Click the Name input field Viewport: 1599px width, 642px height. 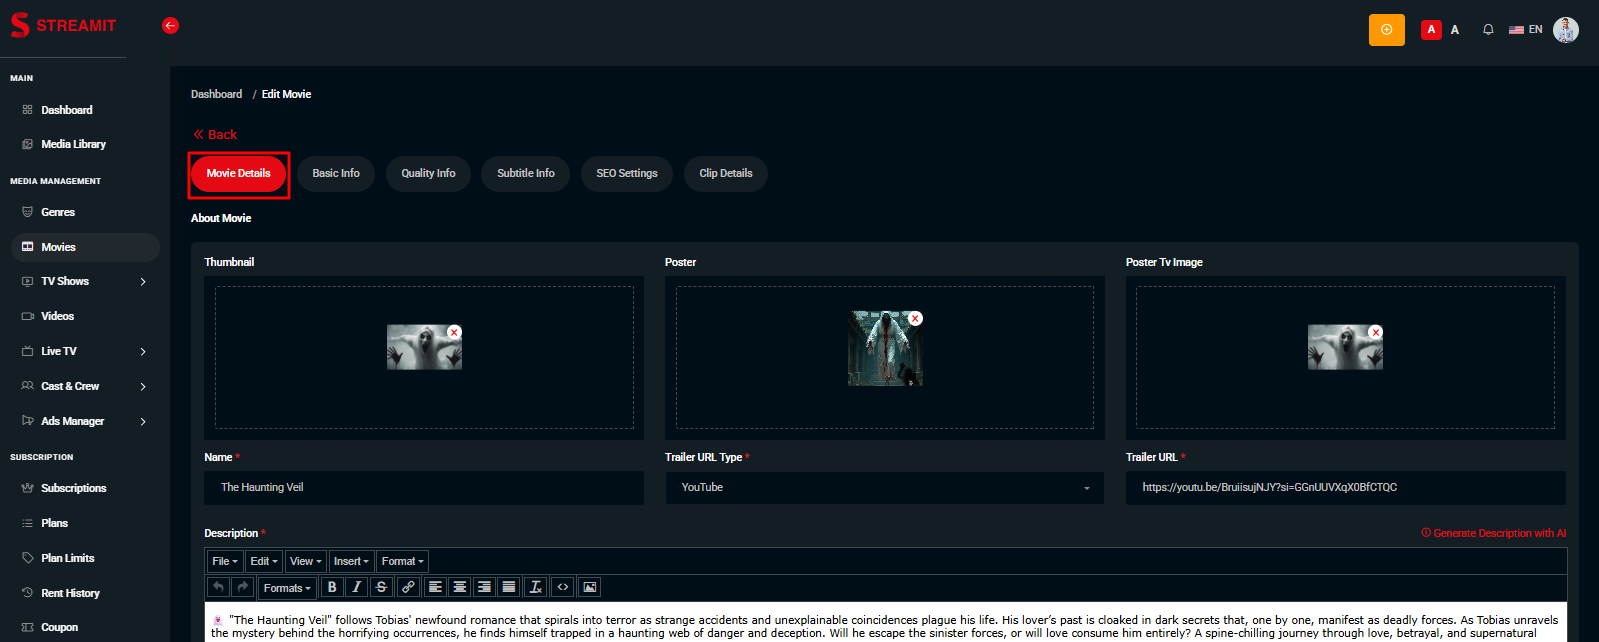click(424, 488)
